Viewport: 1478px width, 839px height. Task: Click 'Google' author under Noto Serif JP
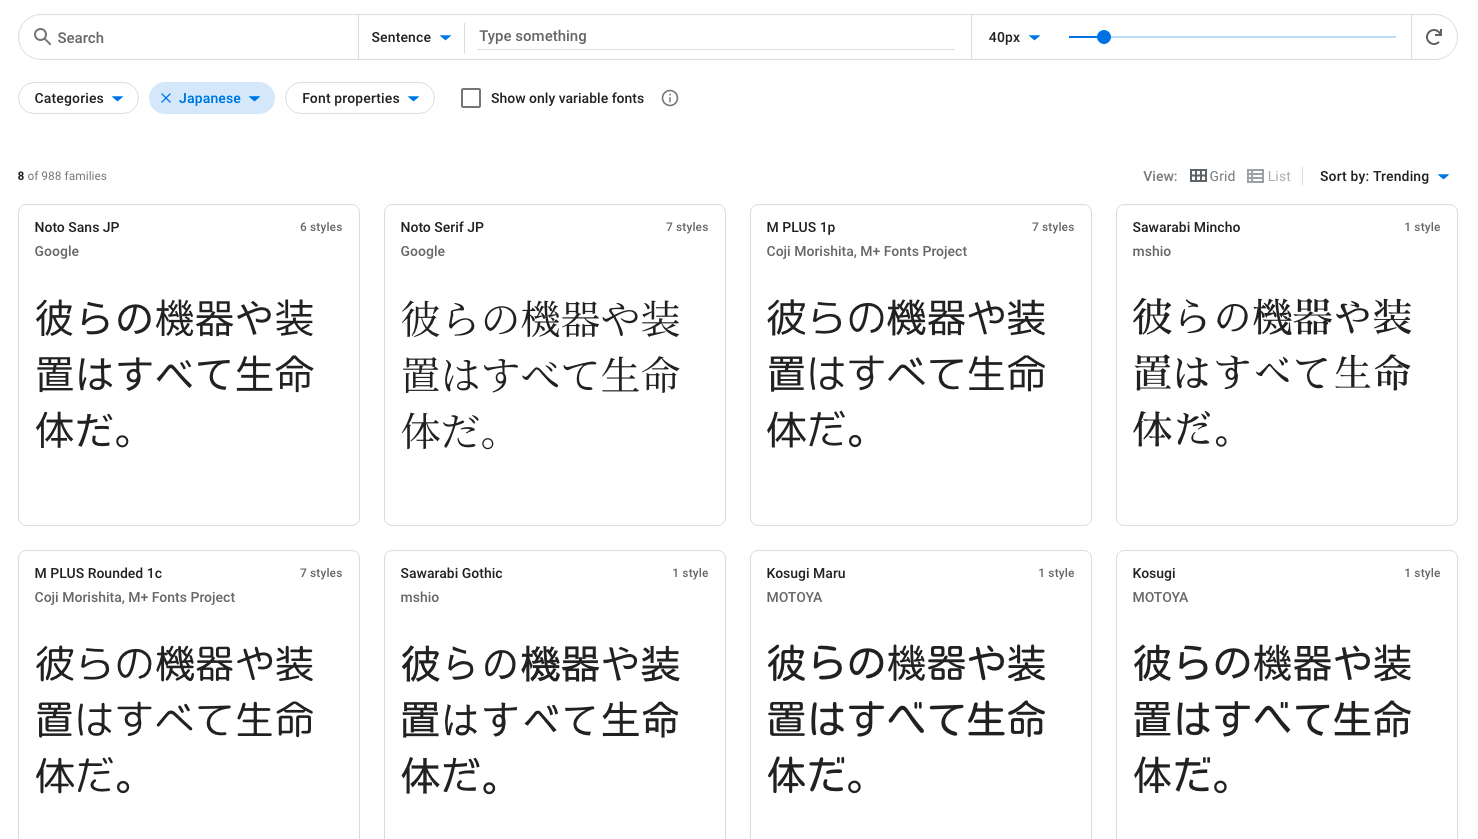click(423, 251)
